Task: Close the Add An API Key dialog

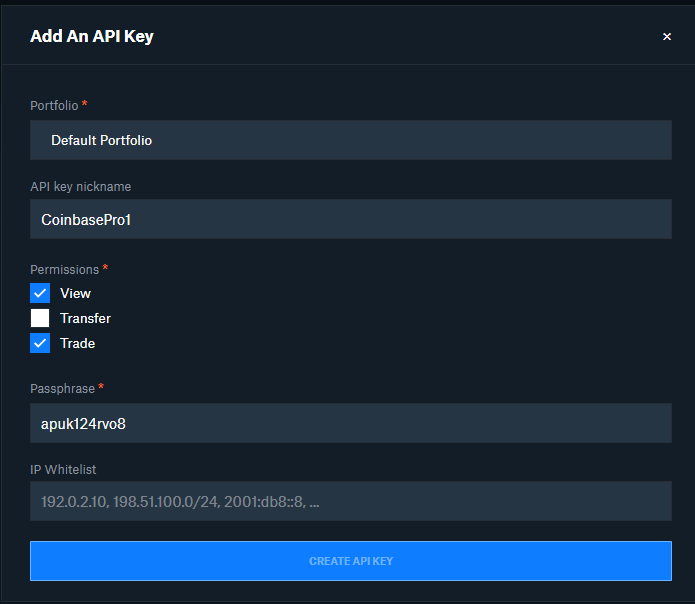Action: click(x=667, y=37)
